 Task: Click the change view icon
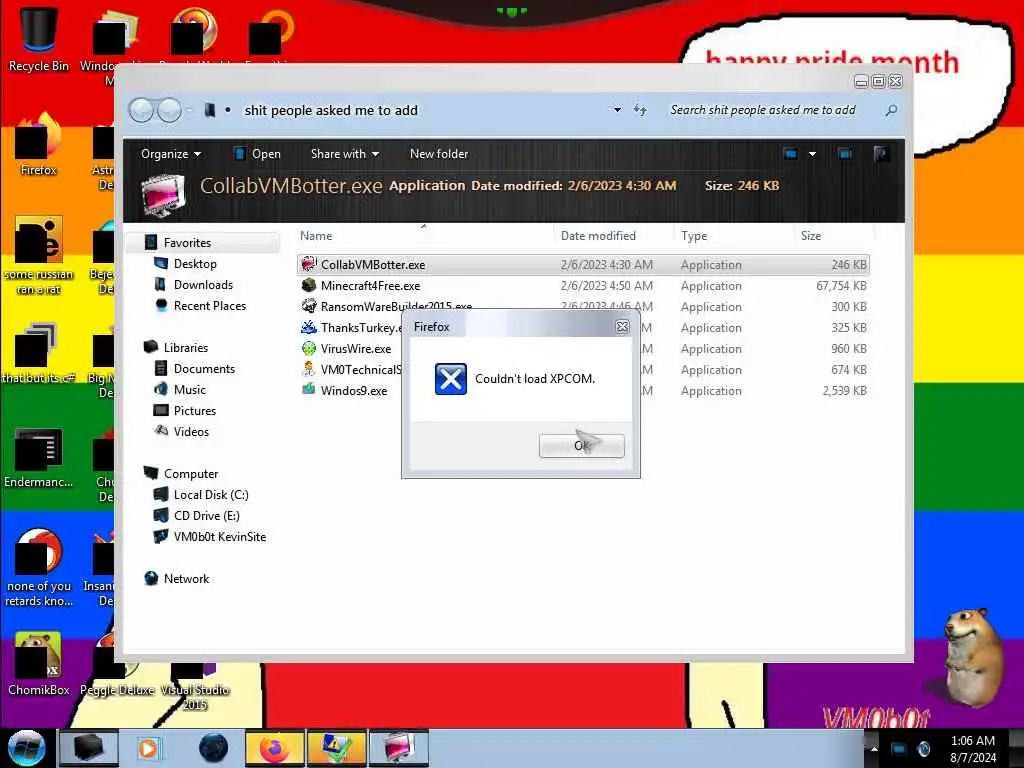pos(790,154)
